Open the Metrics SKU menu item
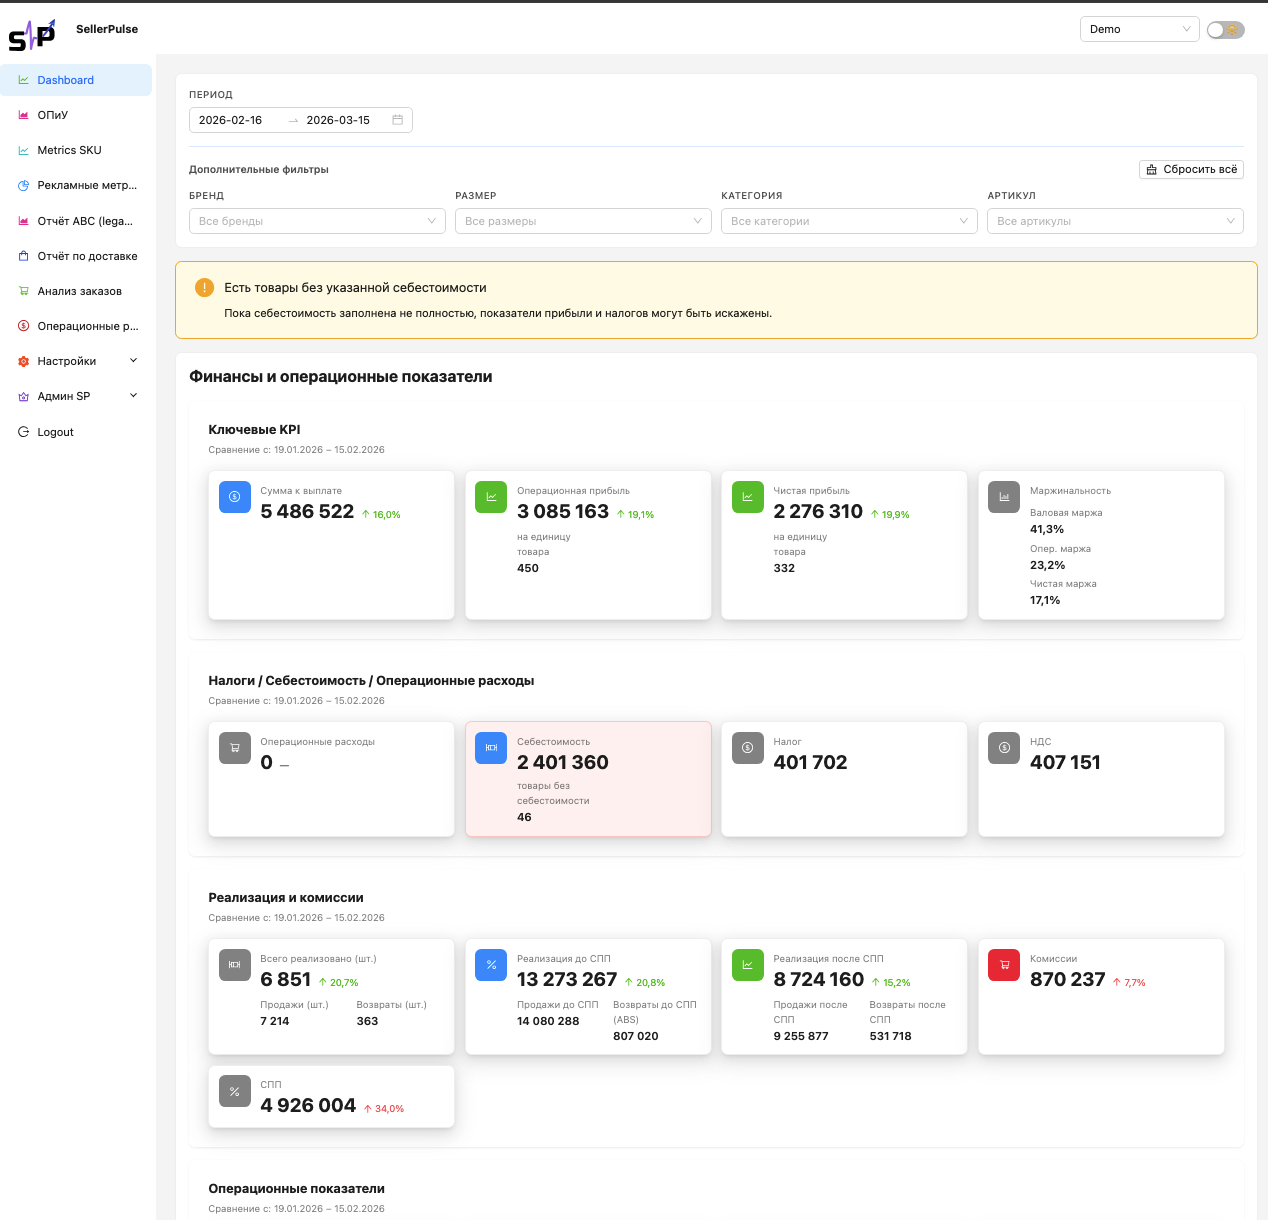Image resolution: width=1268 pixels, height=1220 pixels. [x=69, y=150]
